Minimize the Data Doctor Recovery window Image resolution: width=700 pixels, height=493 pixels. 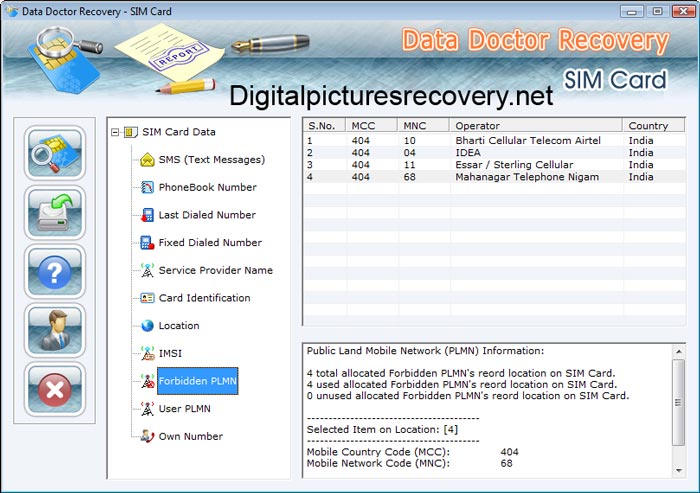coord(632,11)
